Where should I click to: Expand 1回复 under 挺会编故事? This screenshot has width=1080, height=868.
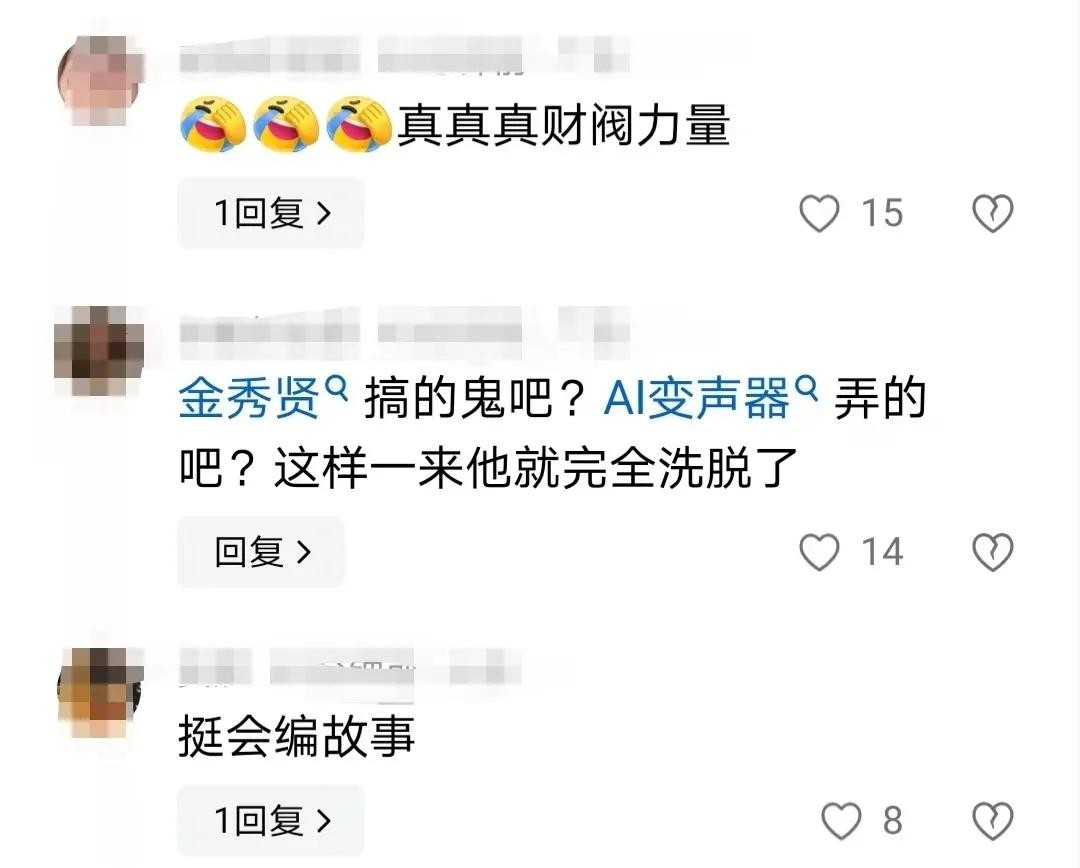tap(271, 820)
